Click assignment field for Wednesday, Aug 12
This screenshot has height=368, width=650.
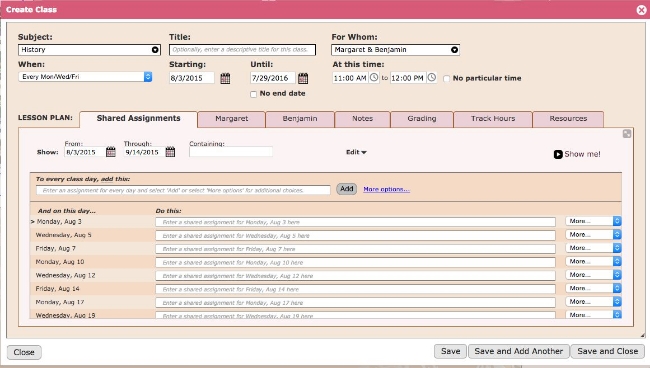pyautogui.click(x=356, y=276)
